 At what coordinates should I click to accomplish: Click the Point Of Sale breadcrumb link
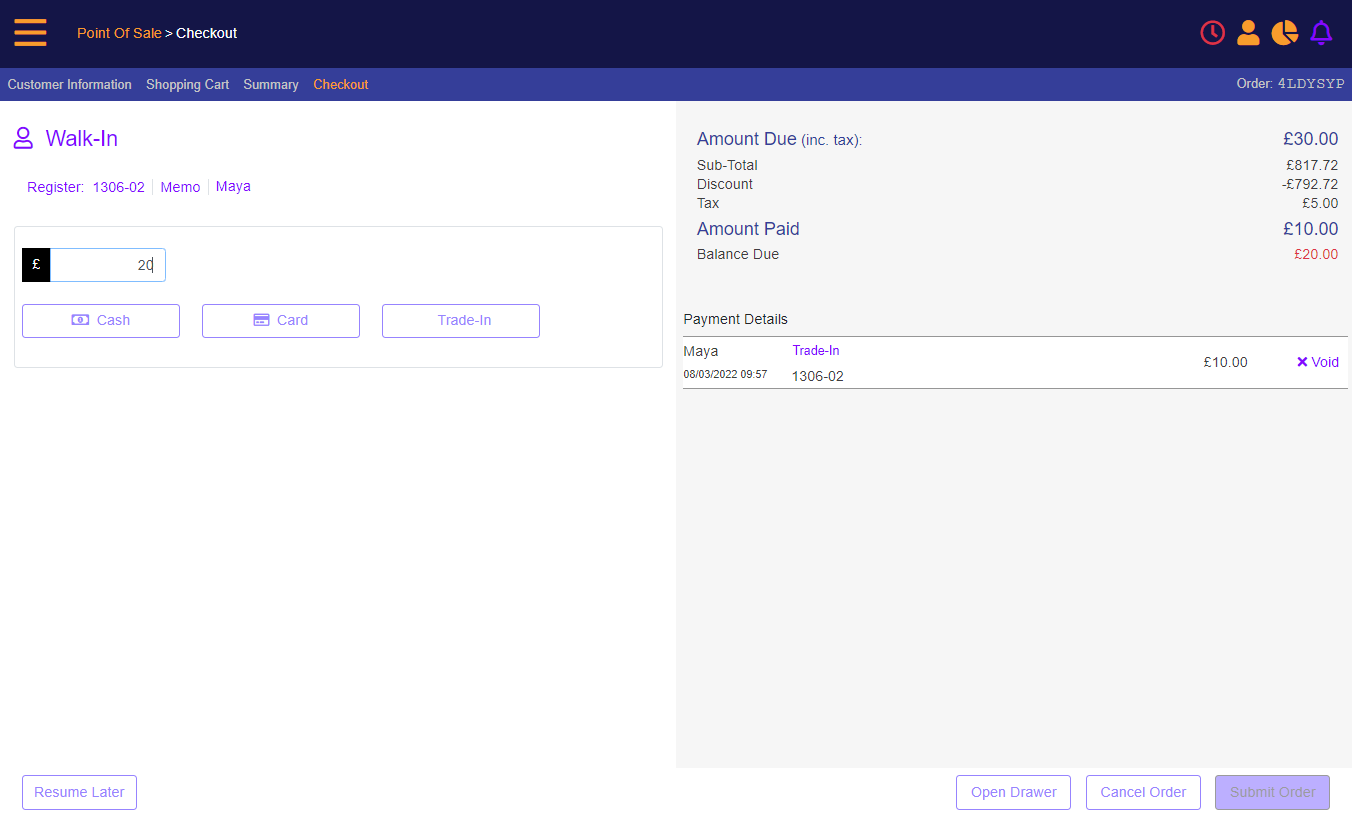point(119,33)
